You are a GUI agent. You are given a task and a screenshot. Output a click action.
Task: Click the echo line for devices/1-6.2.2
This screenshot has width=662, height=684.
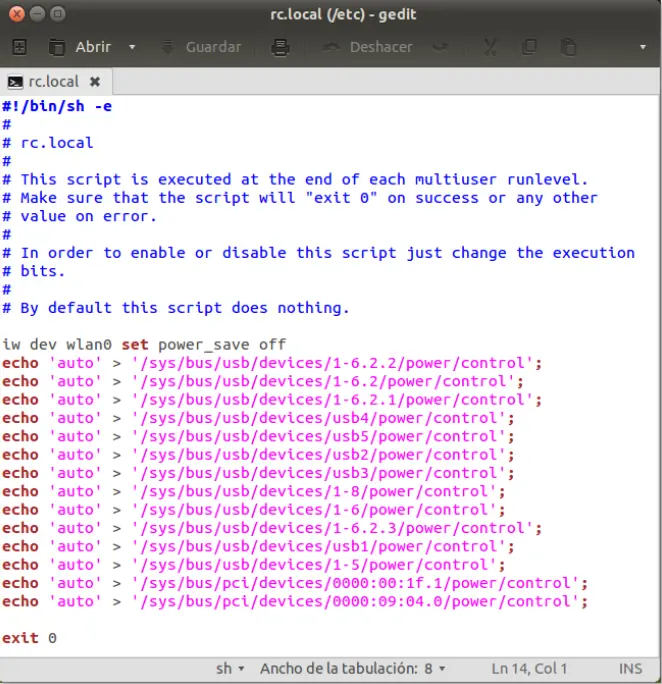pyautogui.click(x=272, y=363)
